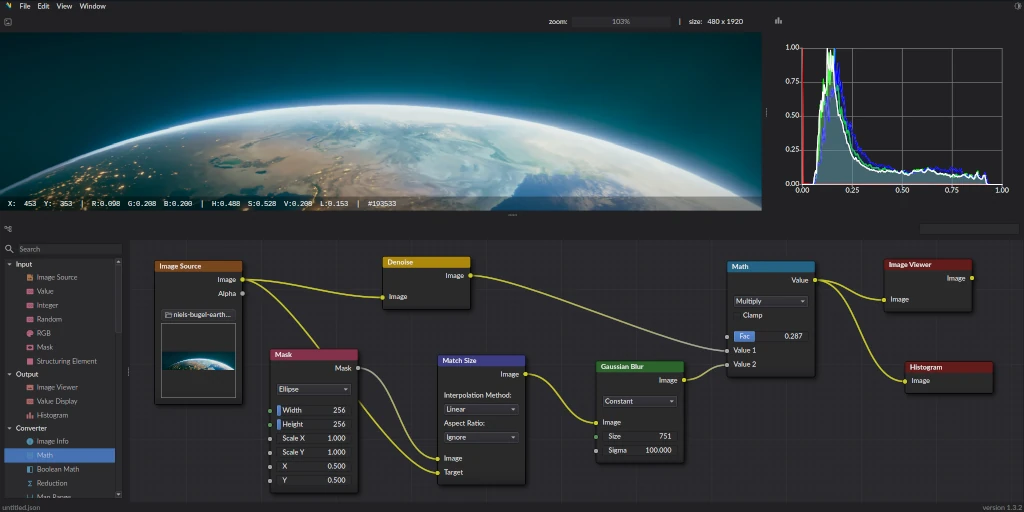Screen dimensions: 1024x512
Task: Open the Linear interpolation method dropdown
Action: [481, 409]
